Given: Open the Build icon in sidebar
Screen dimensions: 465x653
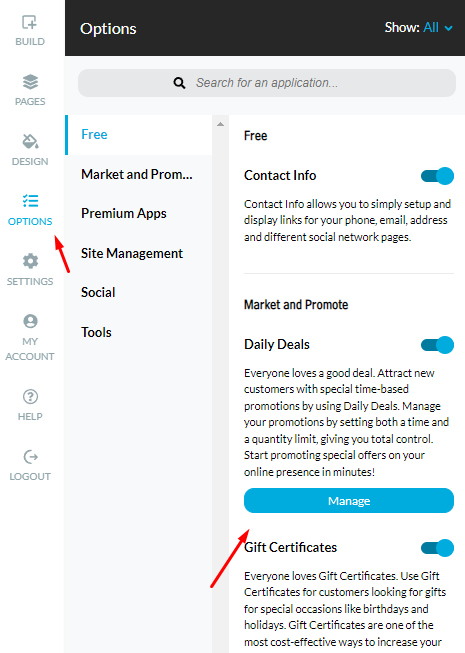Looking at the screenshot, I should (x=30, y=22).
